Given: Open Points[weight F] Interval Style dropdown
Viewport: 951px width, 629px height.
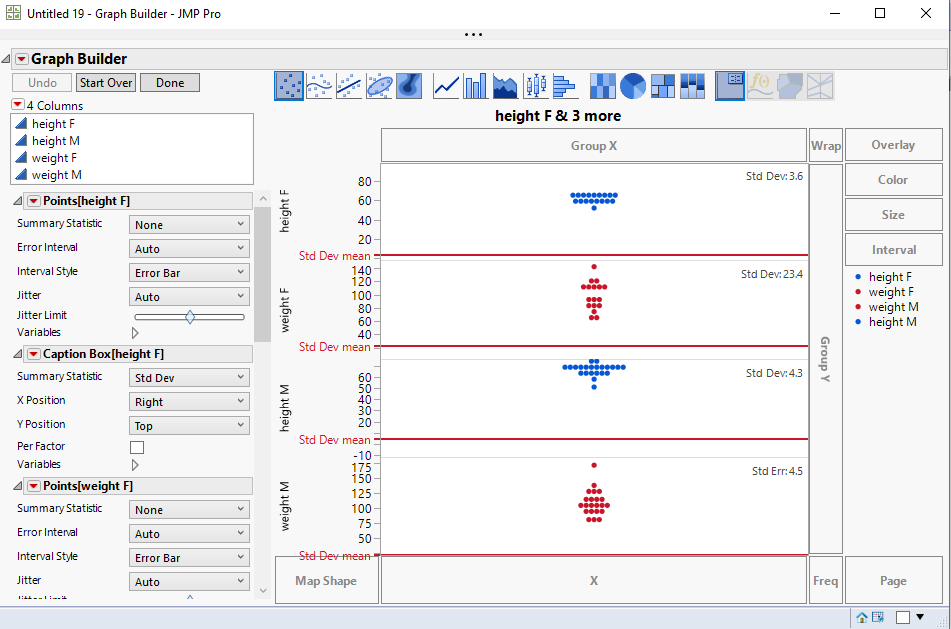Looking at the screenshot, I should coord(189,557).
